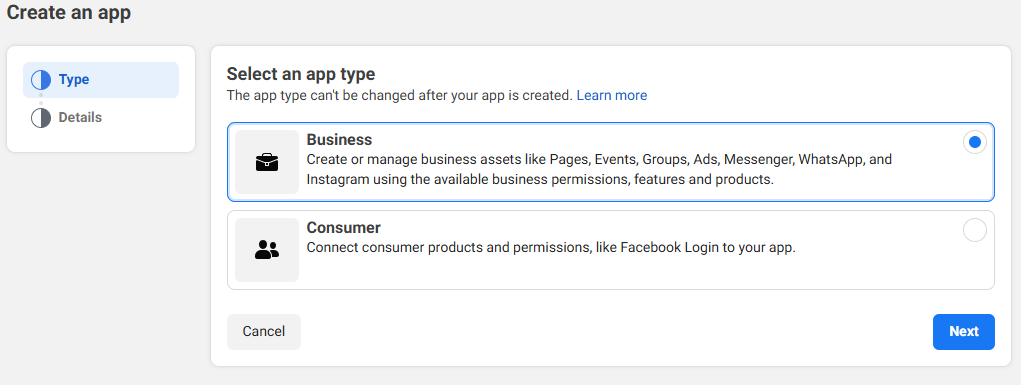Click the Consumer description mentioning Facebook Login
The height and width of the screenshot is (385, 1021).
(552, 248)
